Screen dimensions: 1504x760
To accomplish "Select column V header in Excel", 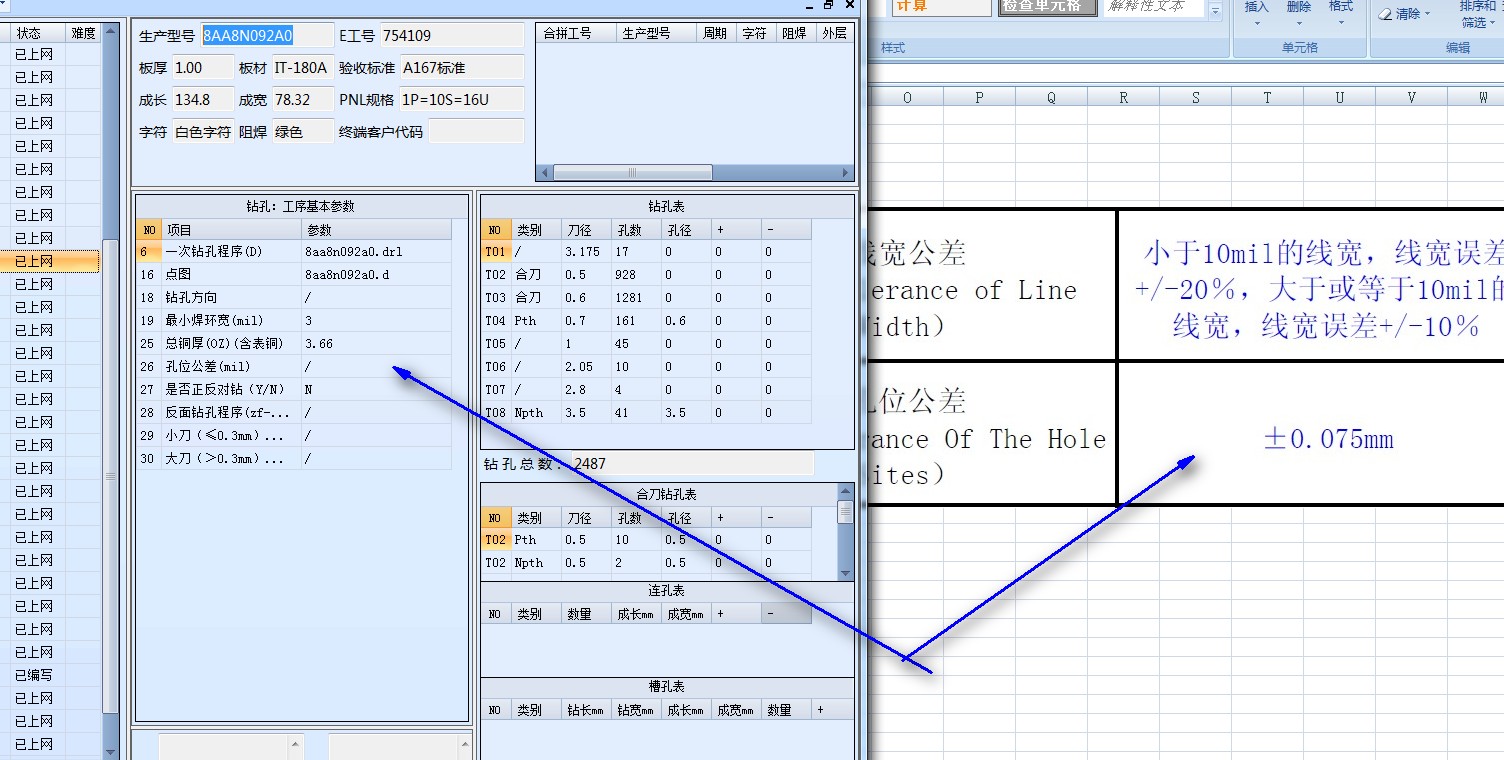I will click(1411, 97).
